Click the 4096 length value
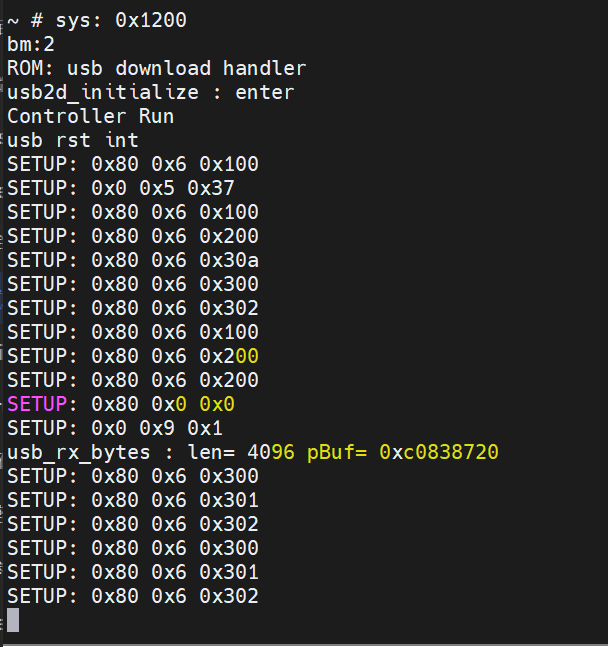Screen dimensions: 608x647 pyautogui.click(x=271, y=452)
